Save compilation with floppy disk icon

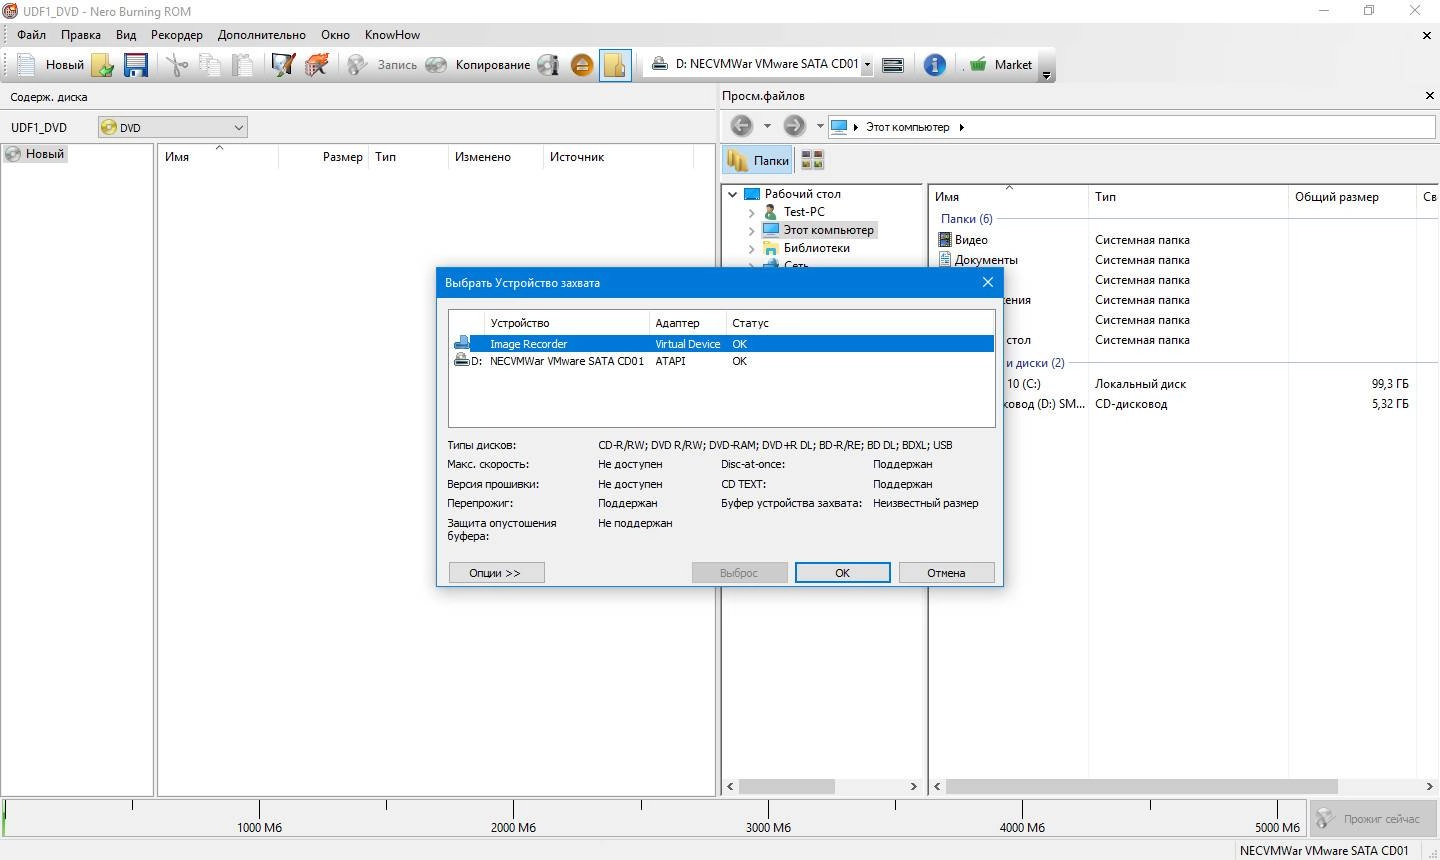click(x=136, y=65)
